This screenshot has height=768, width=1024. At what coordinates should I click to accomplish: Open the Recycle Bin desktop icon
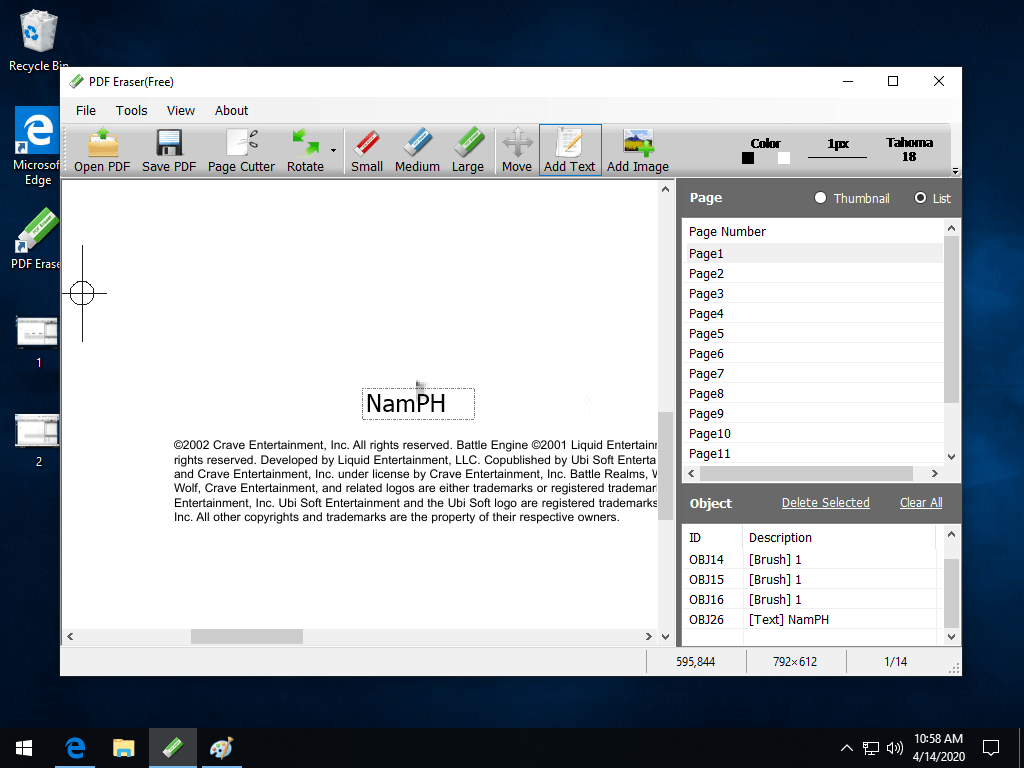39,40
